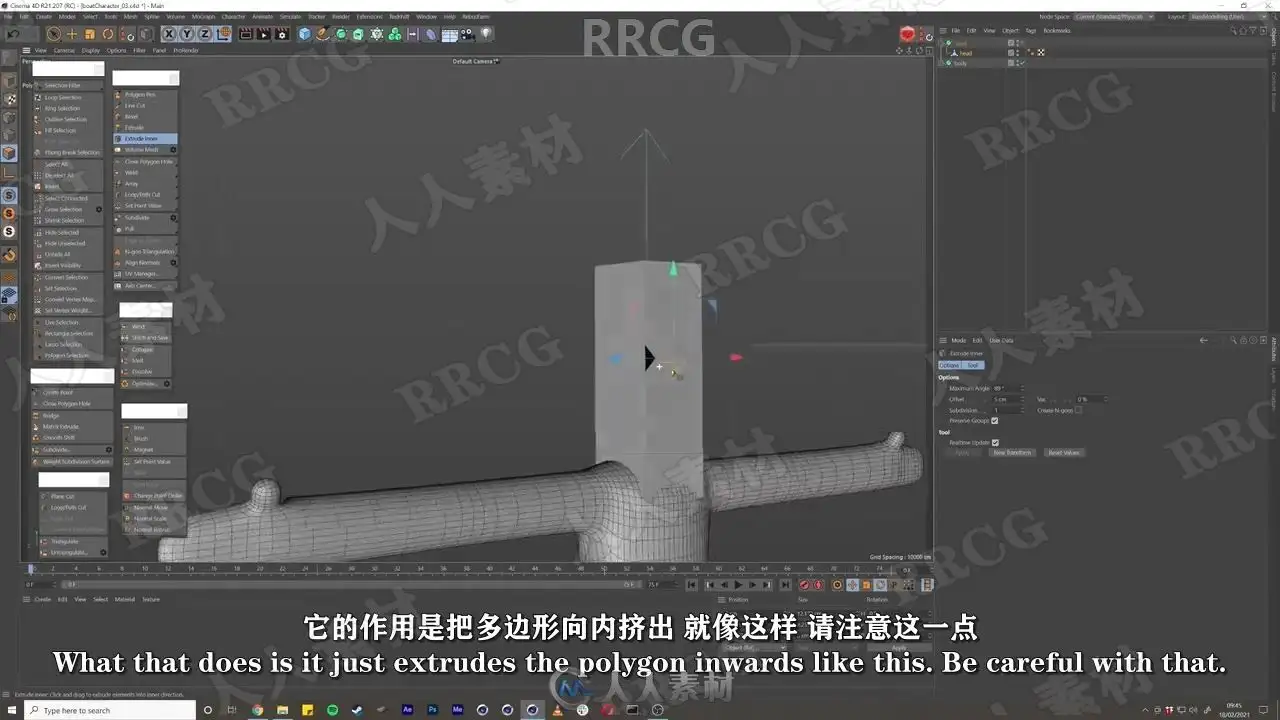This screenshot has width=1280, height=720.
Task: Toggle Realtime Update checkbox
Action: pyautogui.click(x=995, y=442)
